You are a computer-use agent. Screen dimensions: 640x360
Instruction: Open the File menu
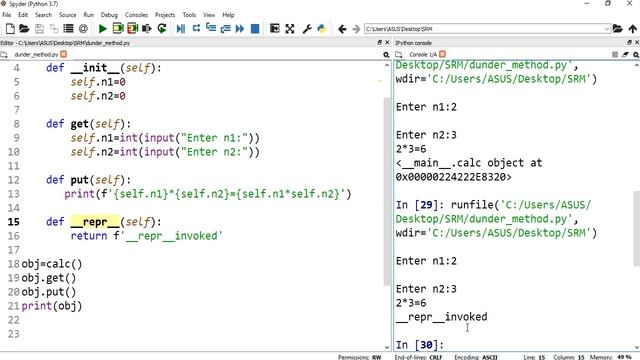(x=7, y=15)
